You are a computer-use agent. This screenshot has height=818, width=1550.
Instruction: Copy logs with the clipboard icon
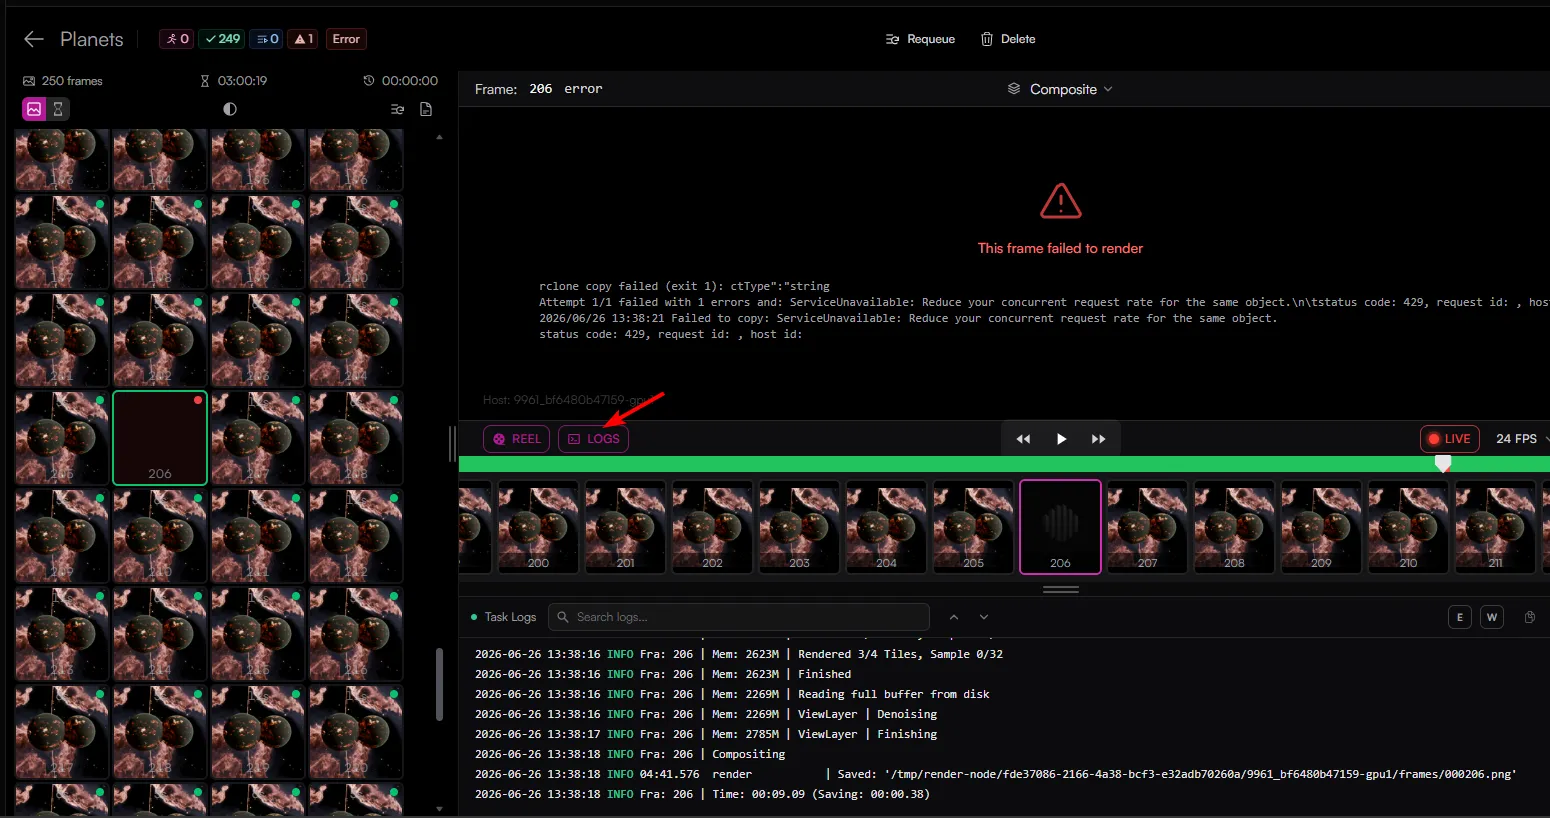[x=1529, y=617]
